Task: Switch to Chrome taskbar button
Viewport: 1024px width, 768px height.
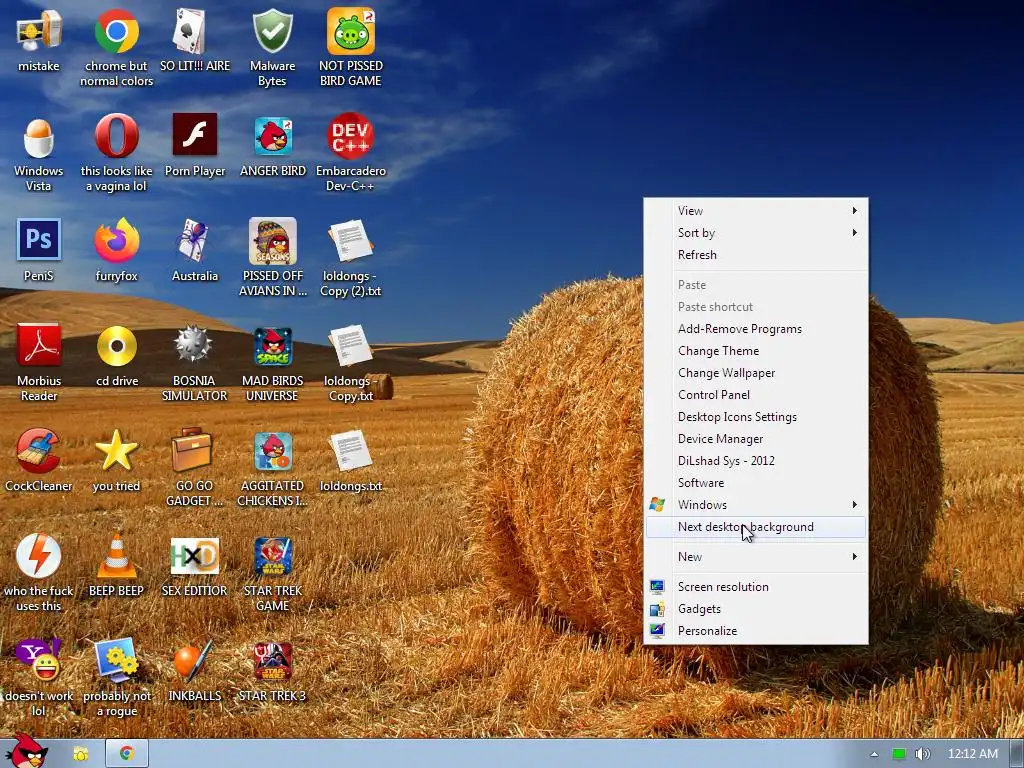Action: click(127, 754)
